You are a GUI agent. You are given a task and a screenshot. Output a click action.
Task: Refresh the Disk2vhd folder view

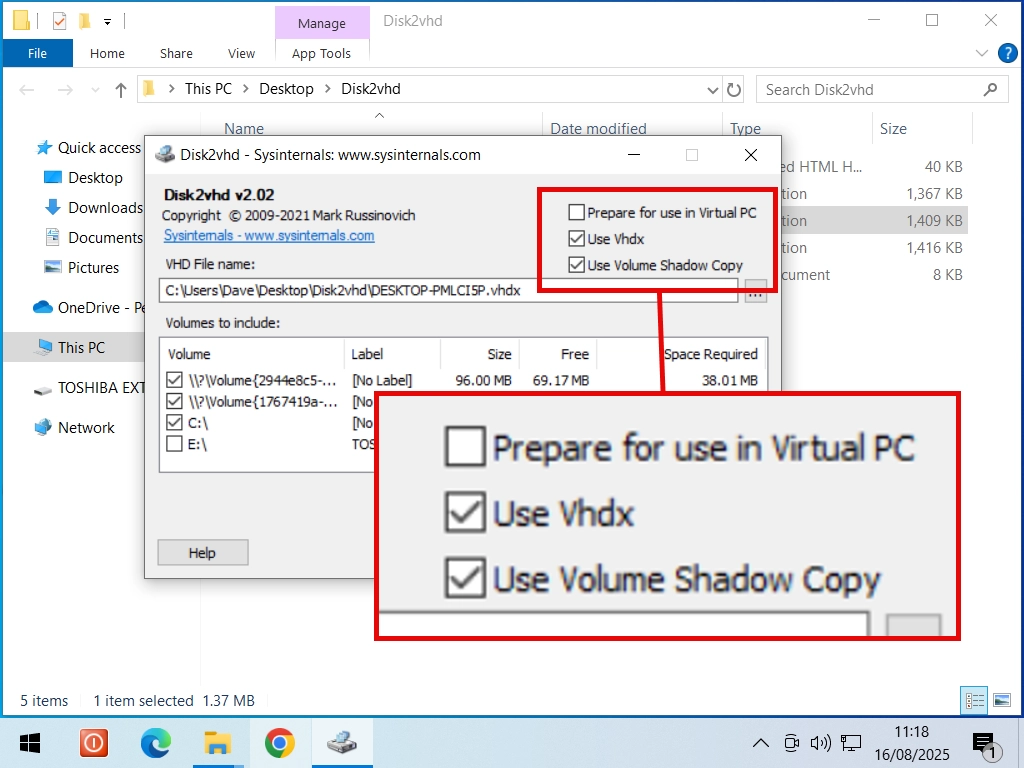coord(734,89)
